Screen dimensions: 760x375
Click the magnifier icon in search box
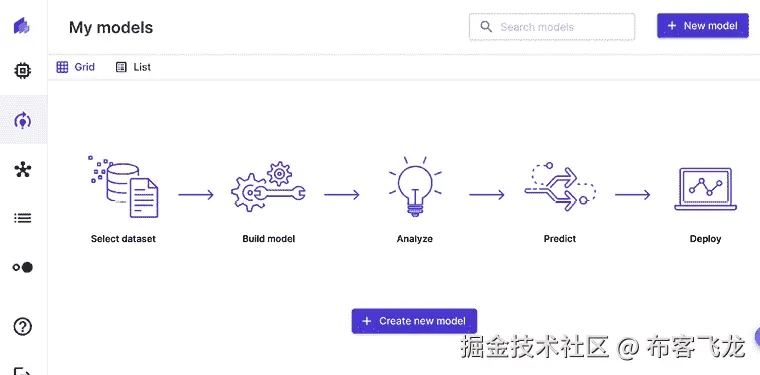coord(486,27)
